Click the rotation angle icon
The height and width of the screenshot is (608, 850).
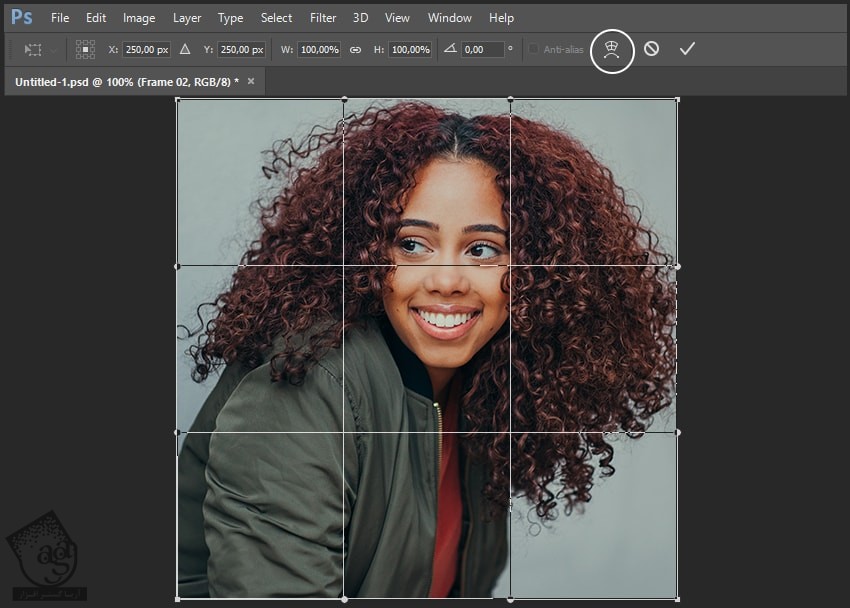coord(449,49)
